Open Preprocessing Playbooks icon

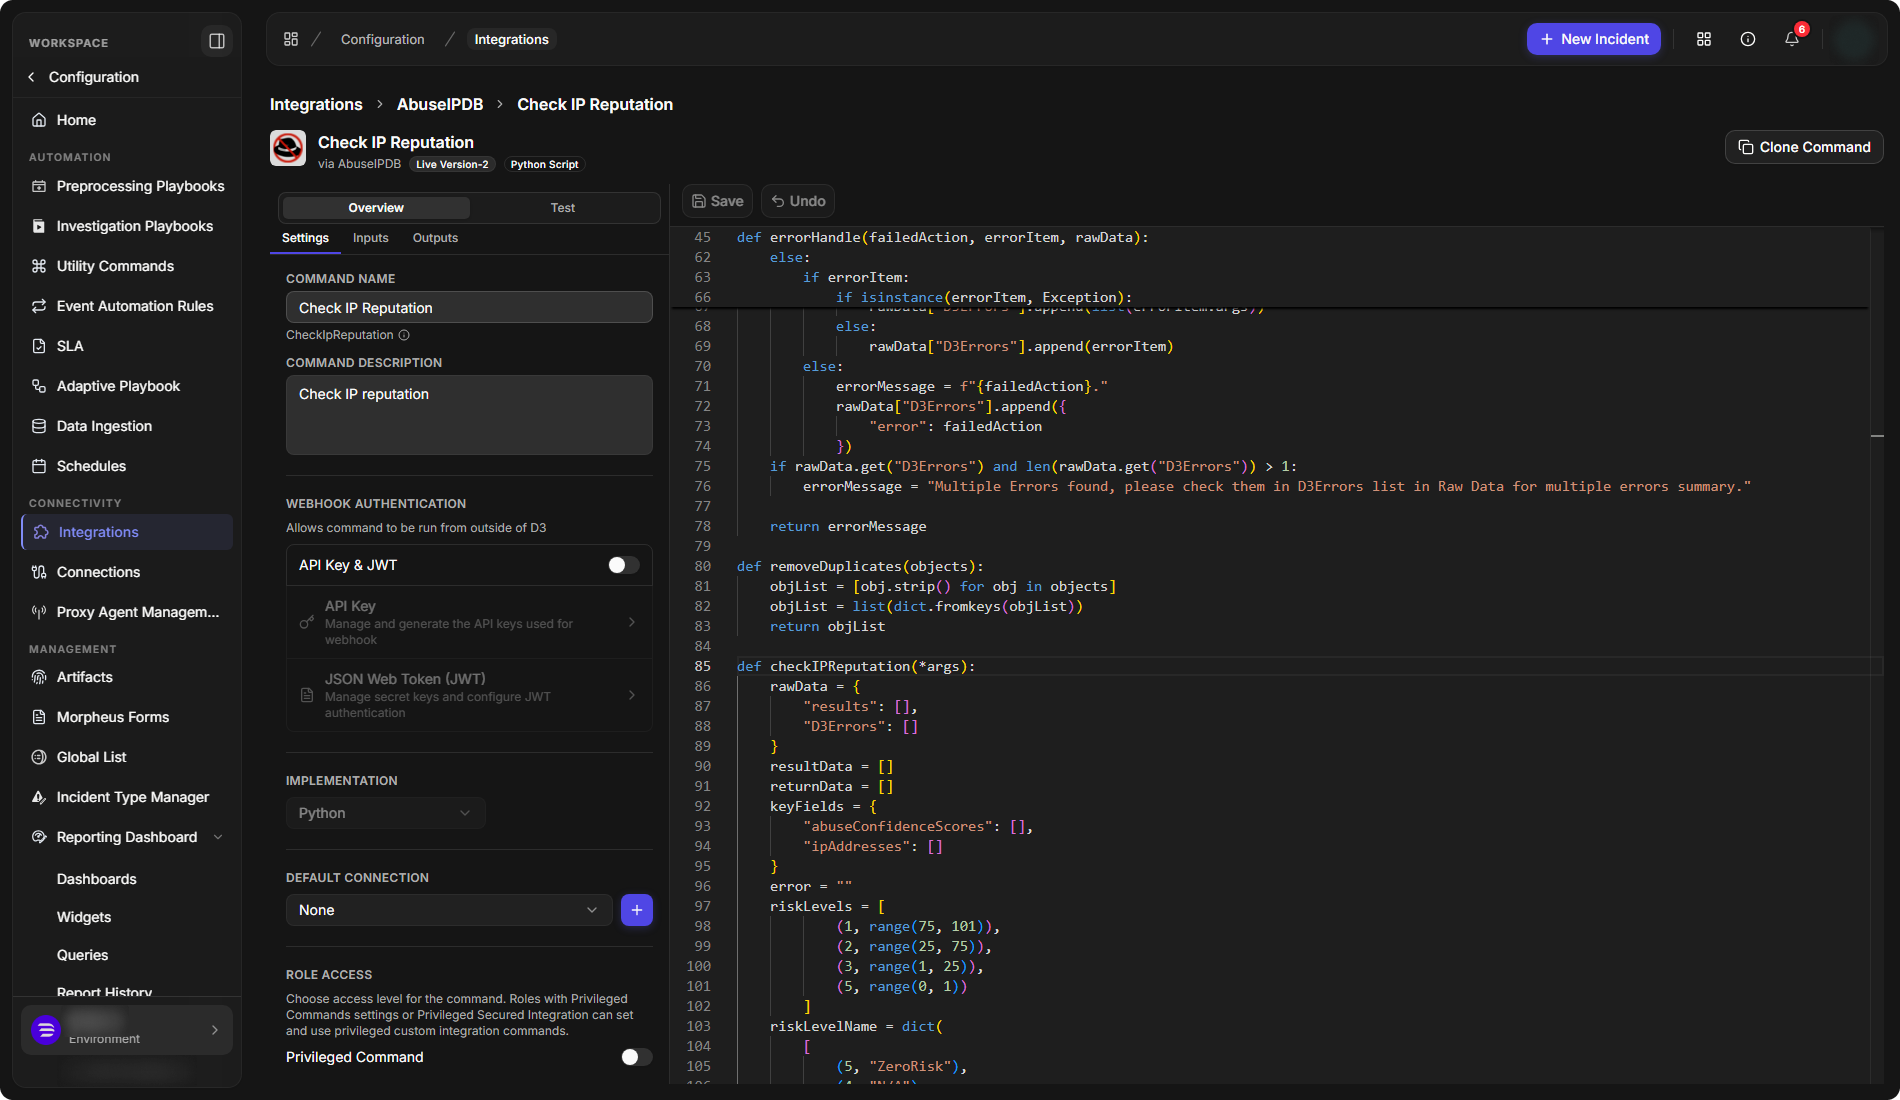39,186
